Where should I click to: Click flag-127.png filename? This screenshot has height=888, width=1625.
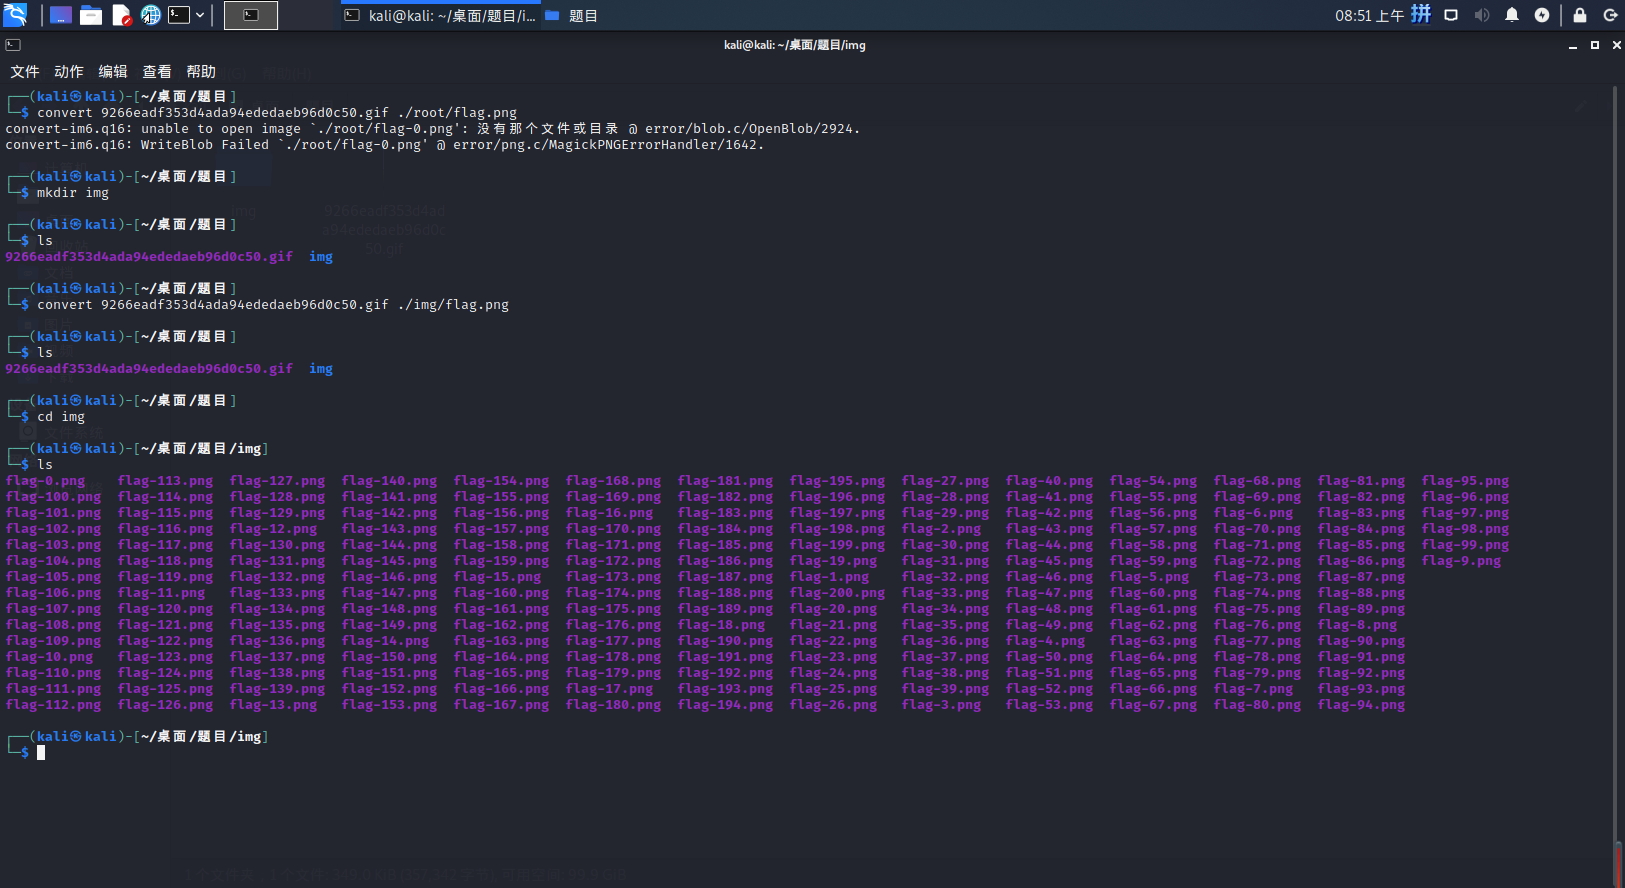[x=277, y=481]
